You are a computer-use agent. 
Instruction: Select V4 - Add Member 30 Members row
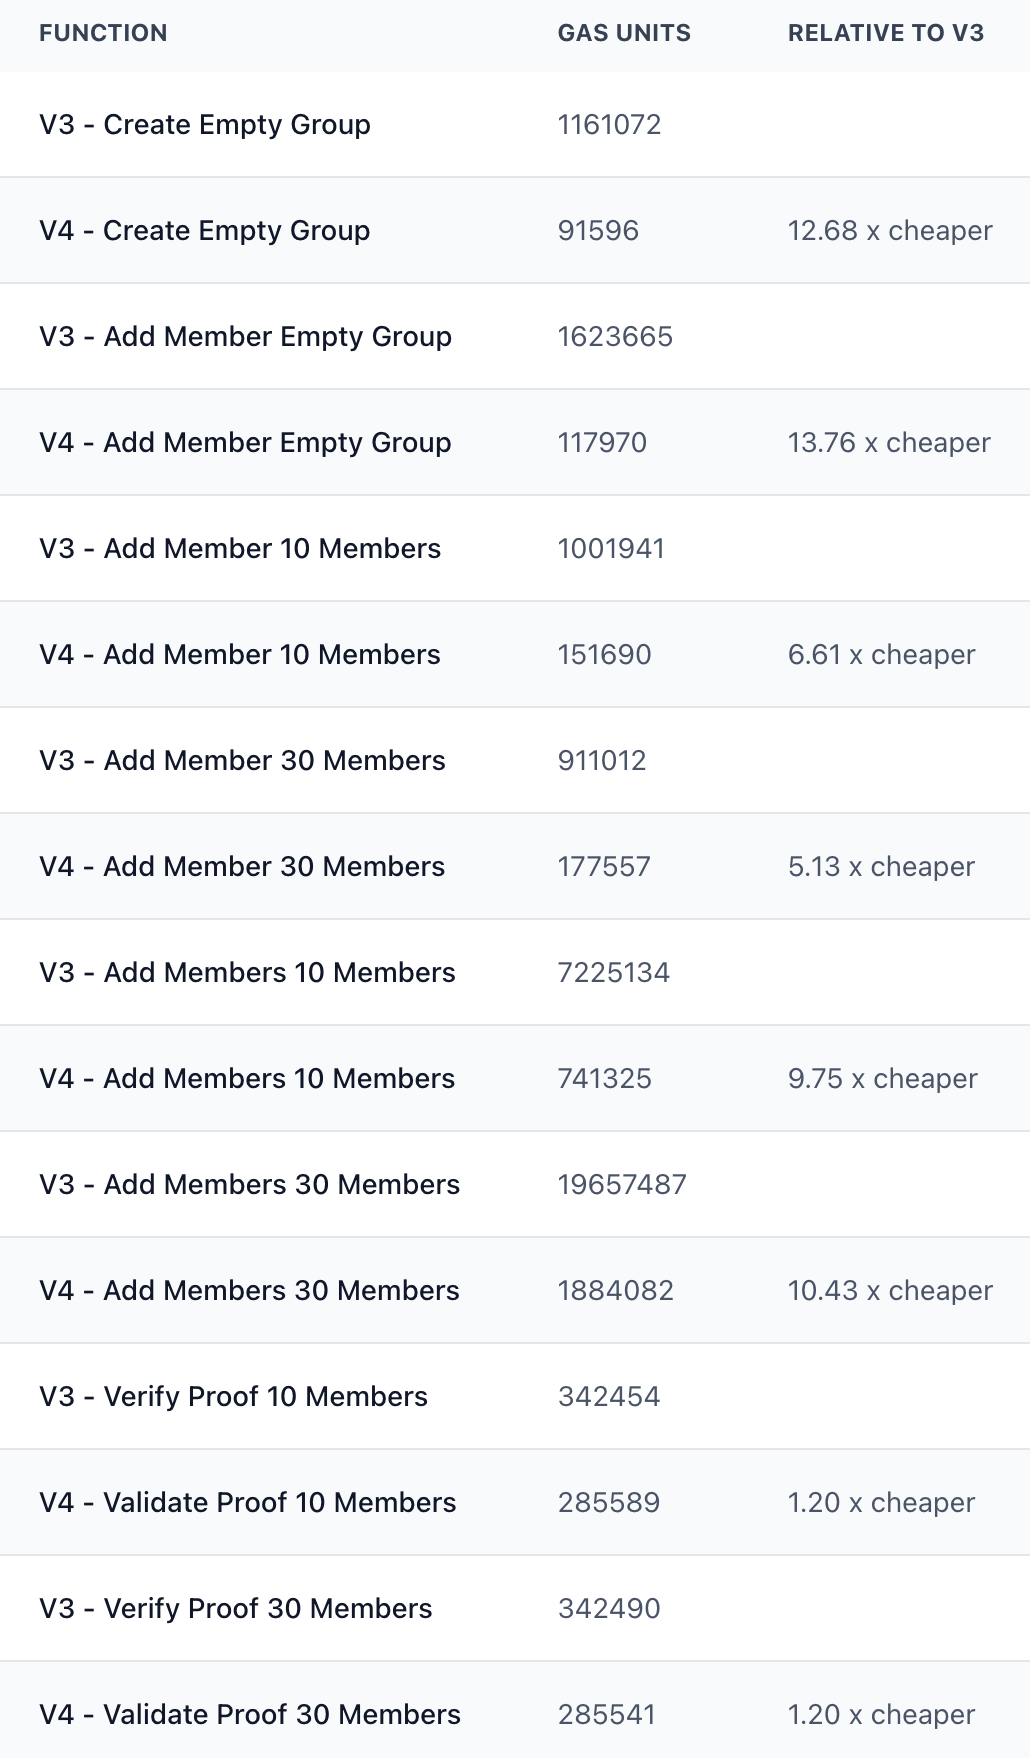tap(515, 867)
